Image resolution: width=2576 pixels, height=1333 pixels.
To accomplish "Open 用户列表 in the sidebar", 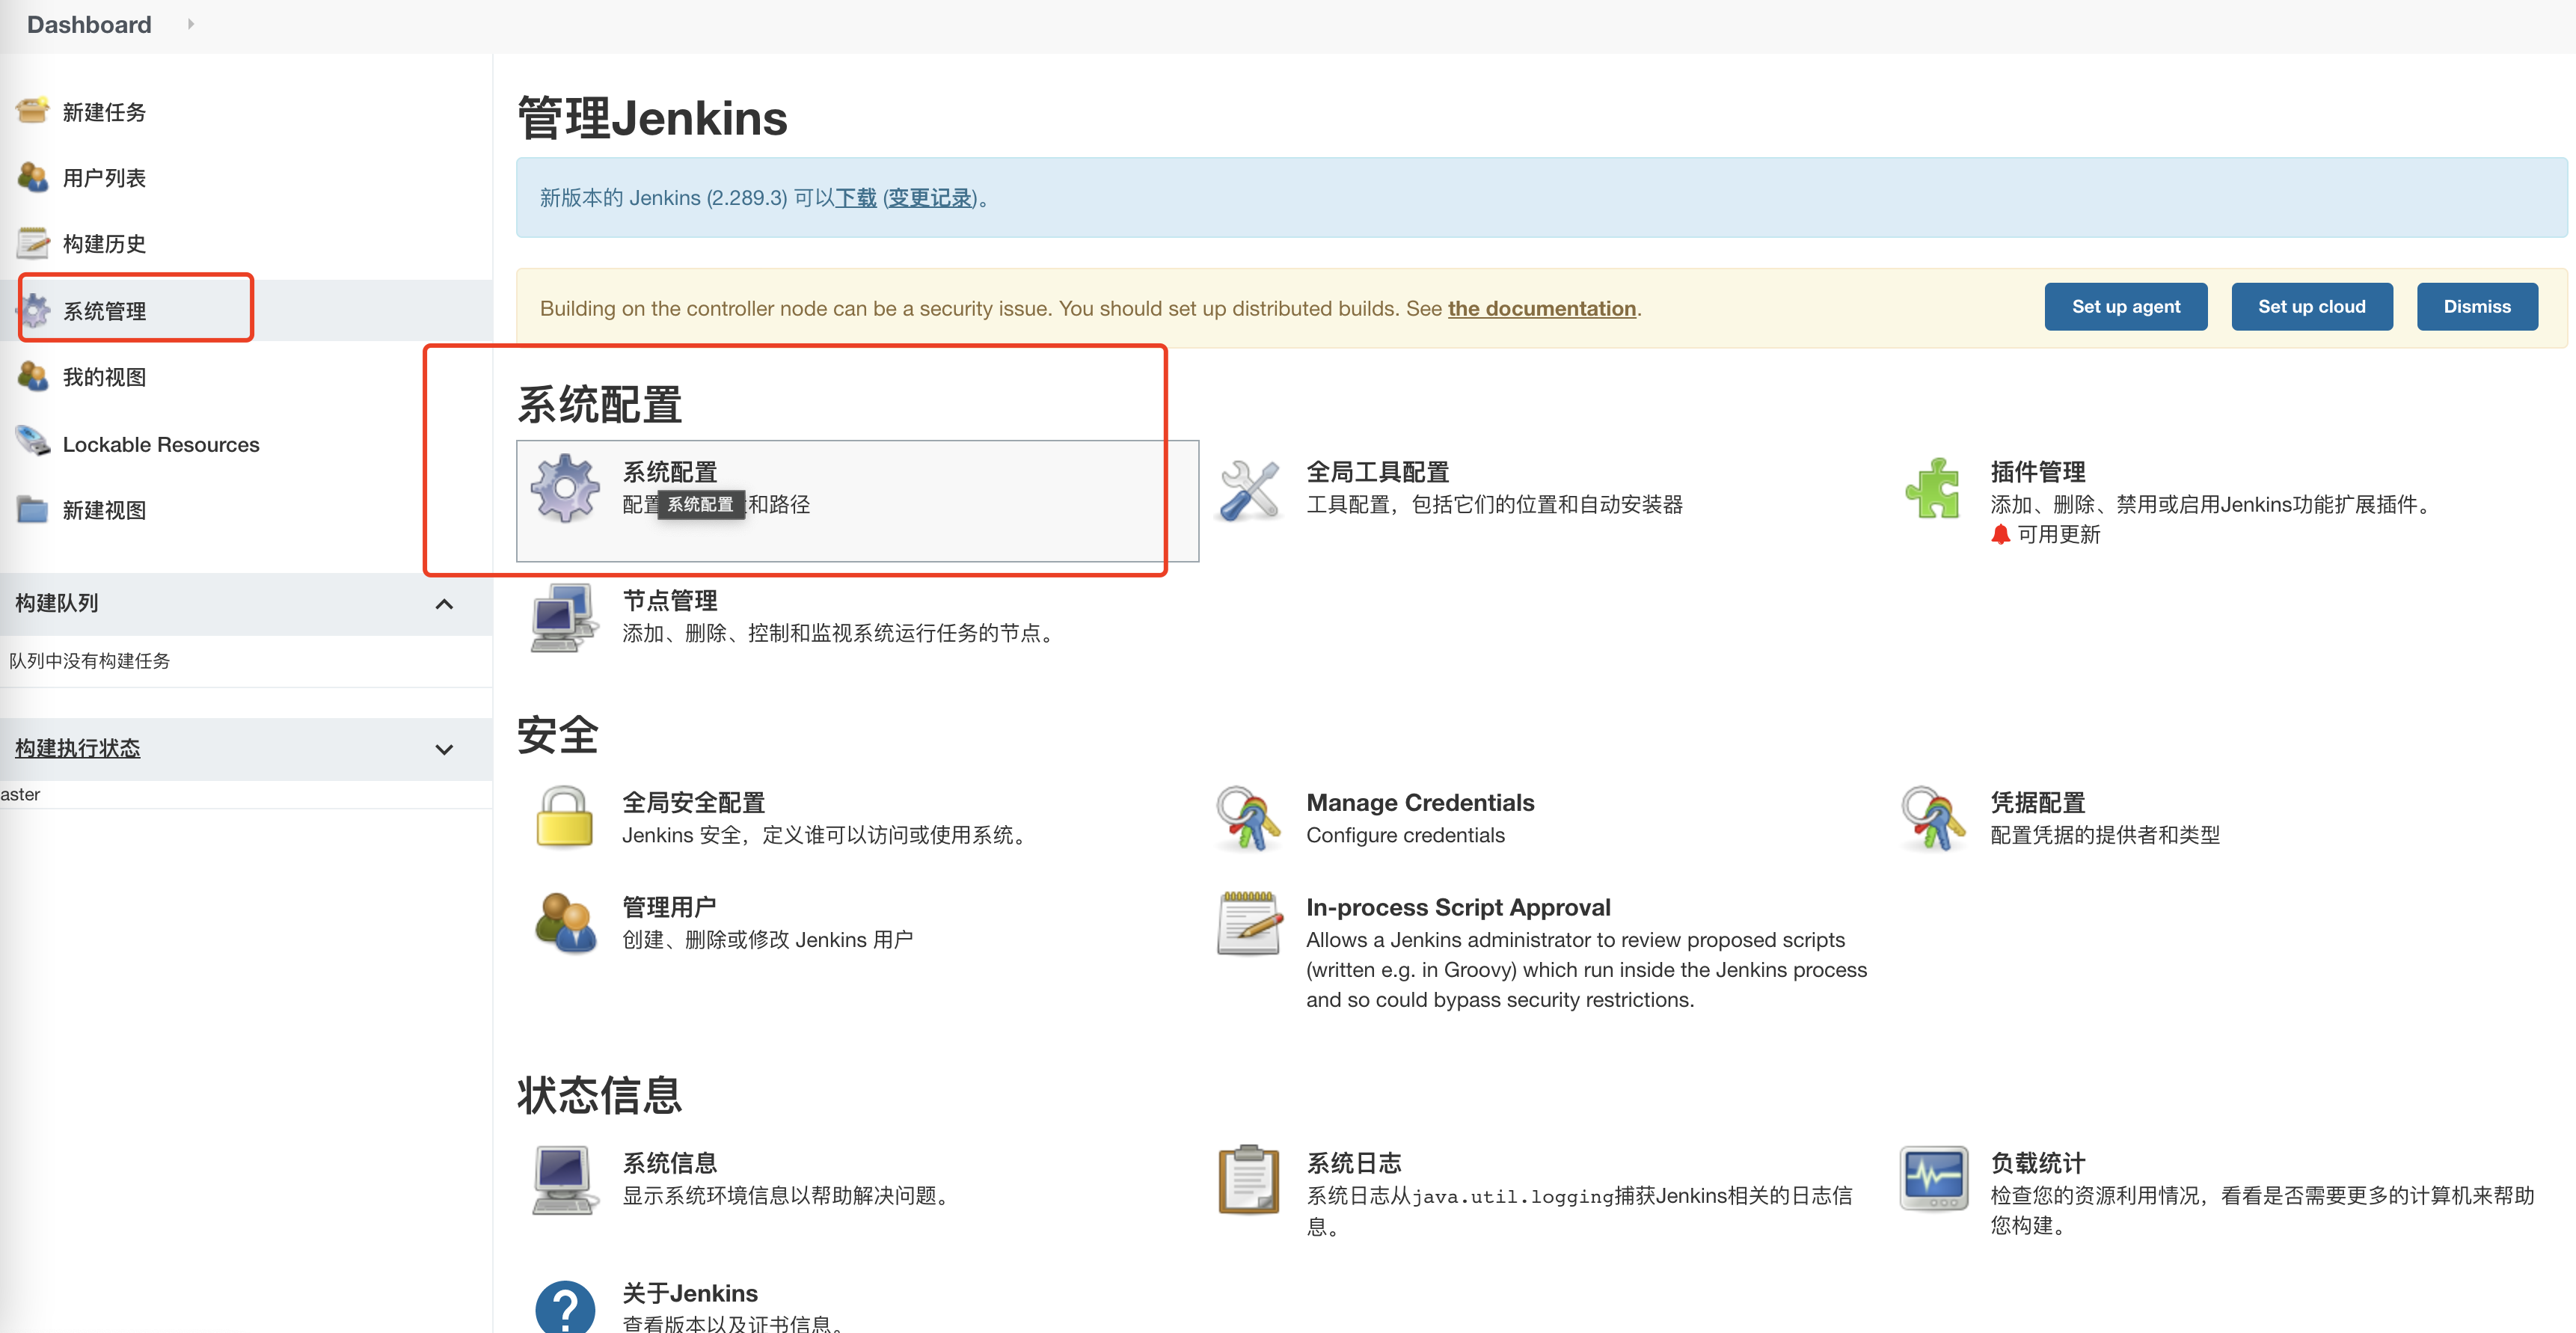I will pos(104,178).
